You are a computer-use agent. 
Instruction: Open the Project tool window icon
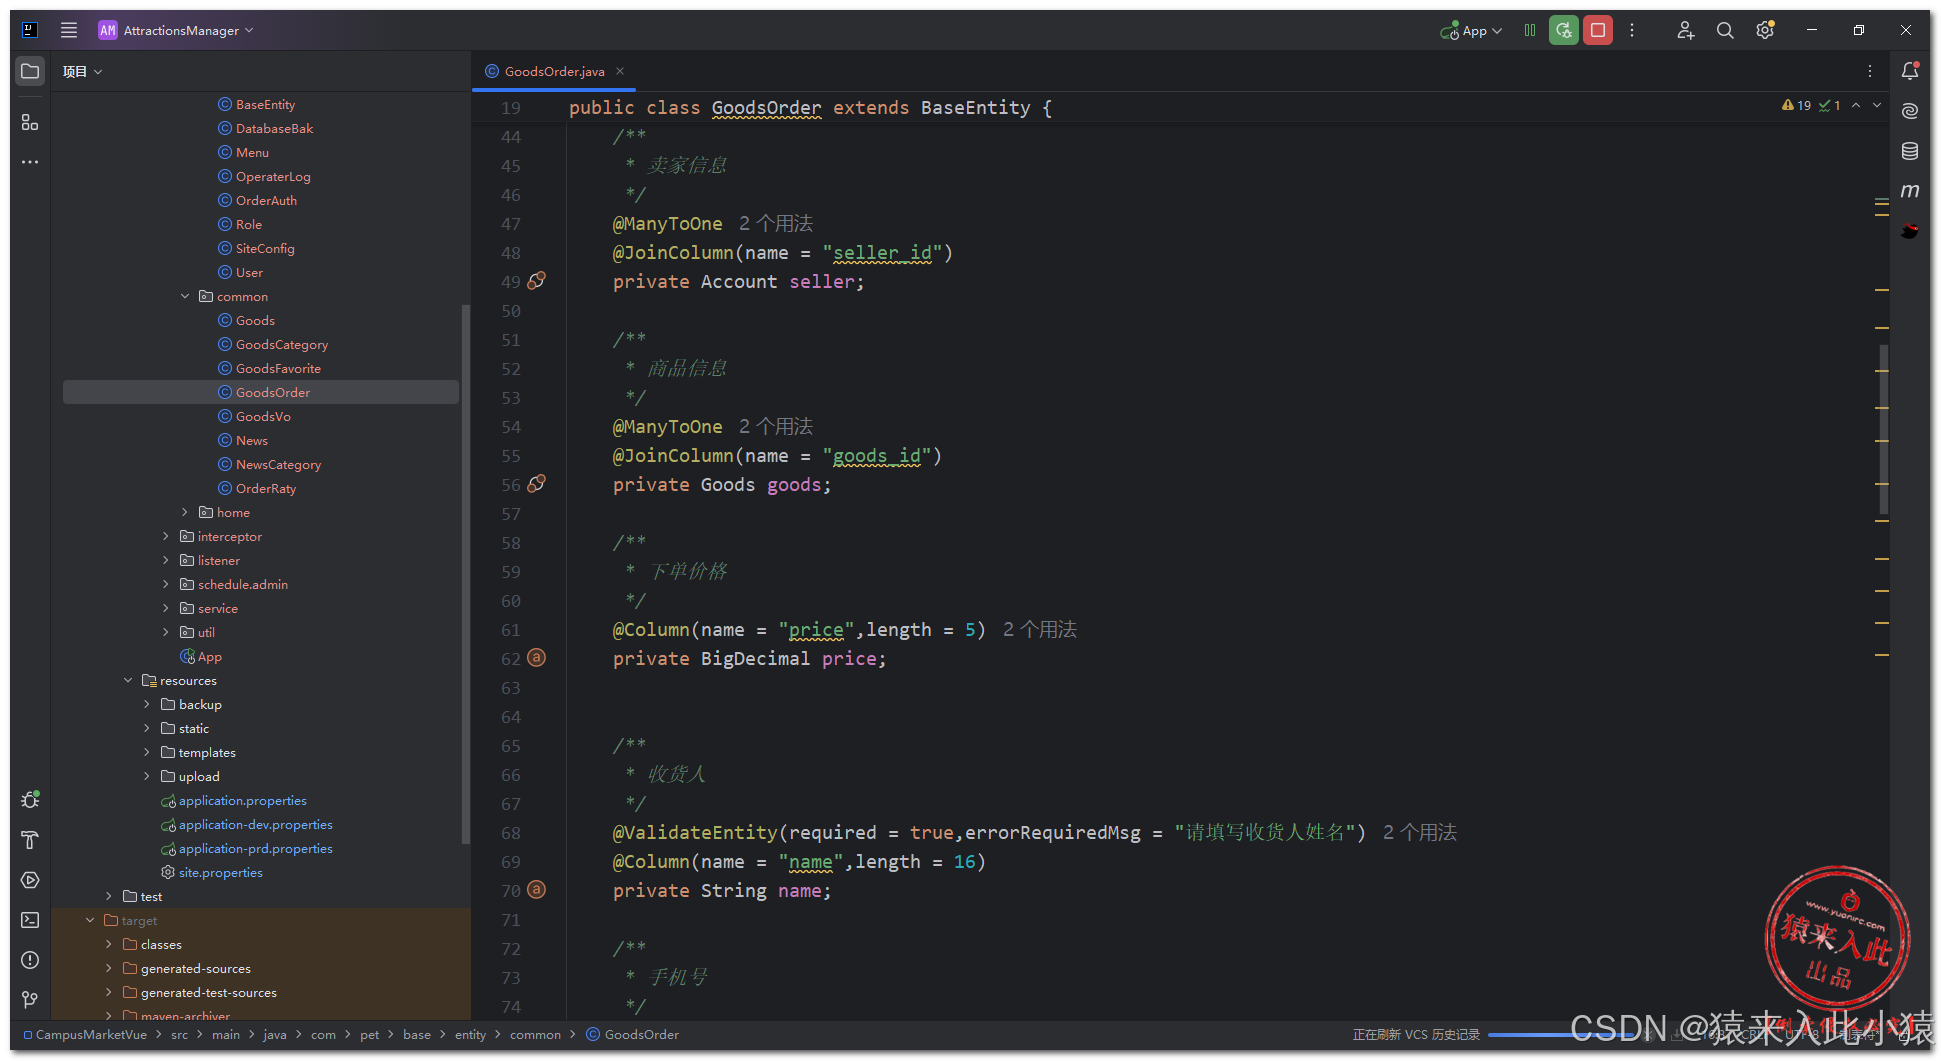[30, 71]
